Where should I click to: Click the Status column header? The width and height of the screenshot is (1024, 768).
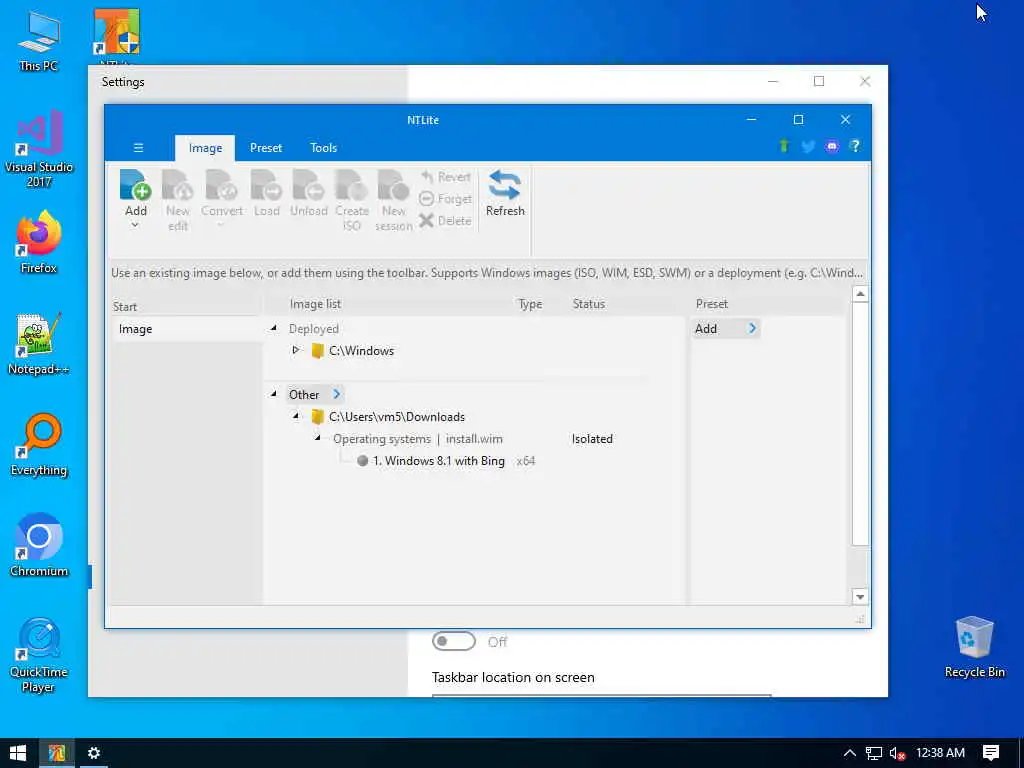click(x=588, y=304)
